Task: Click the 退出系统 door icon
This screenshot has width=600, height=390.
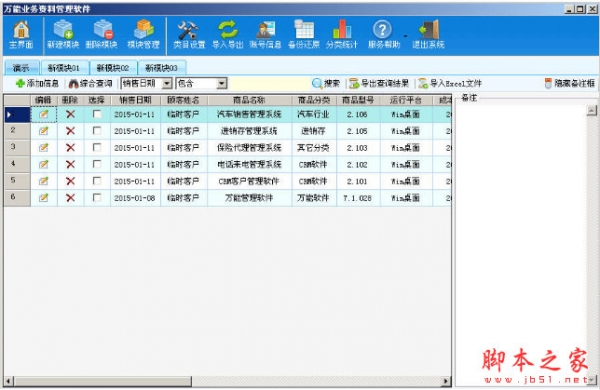Action: click(x=428, y=34)
